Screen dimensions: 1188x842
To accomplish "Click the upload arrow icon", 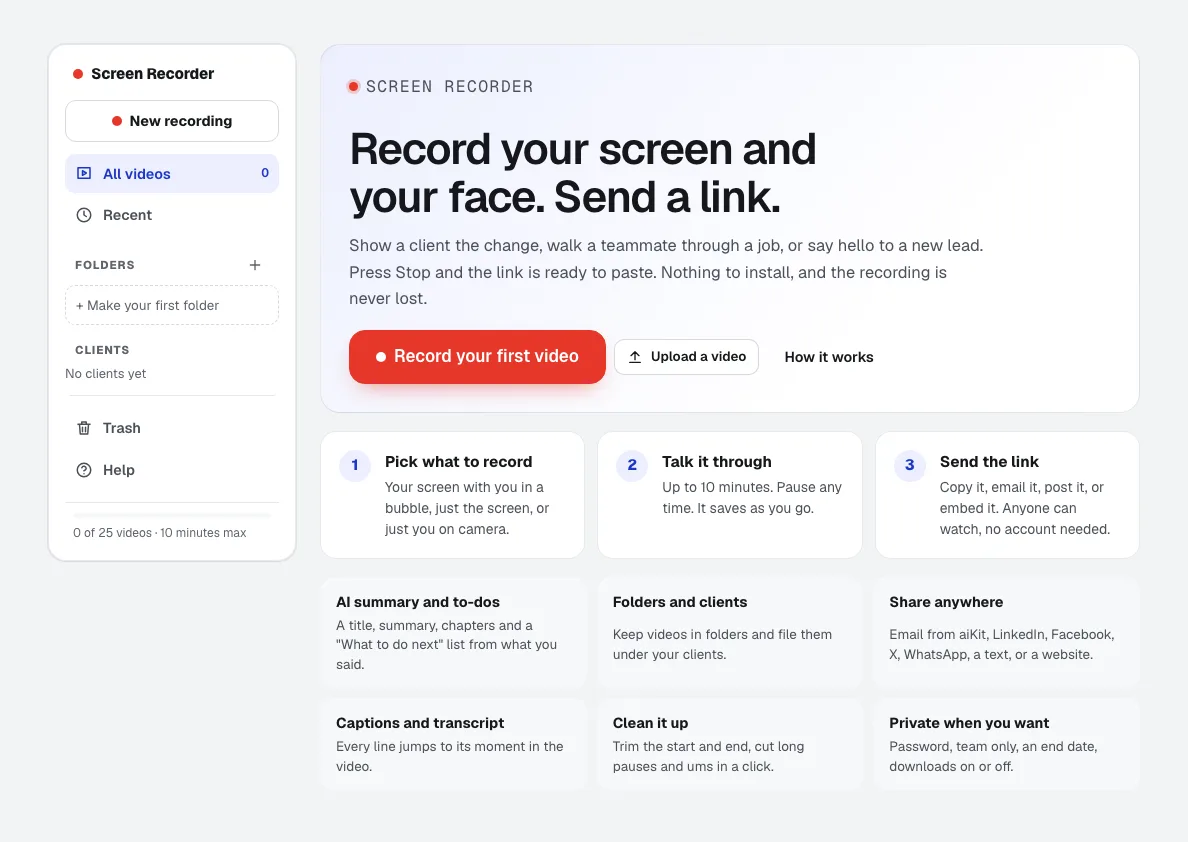I will pos(635,357).
